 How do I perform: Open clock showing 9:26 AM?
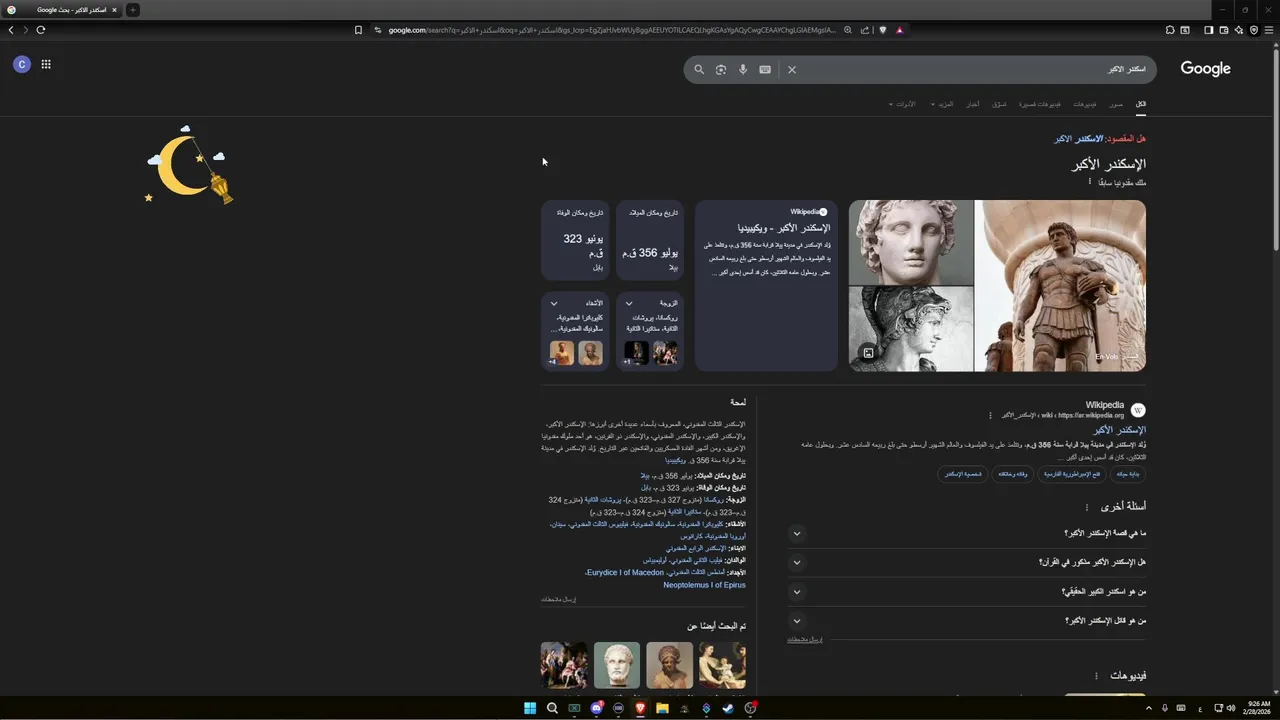1259,708
